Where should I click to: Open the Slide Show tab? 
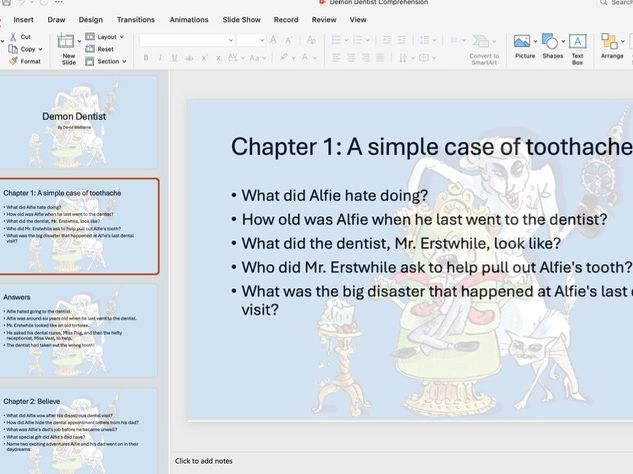(241, 20)
